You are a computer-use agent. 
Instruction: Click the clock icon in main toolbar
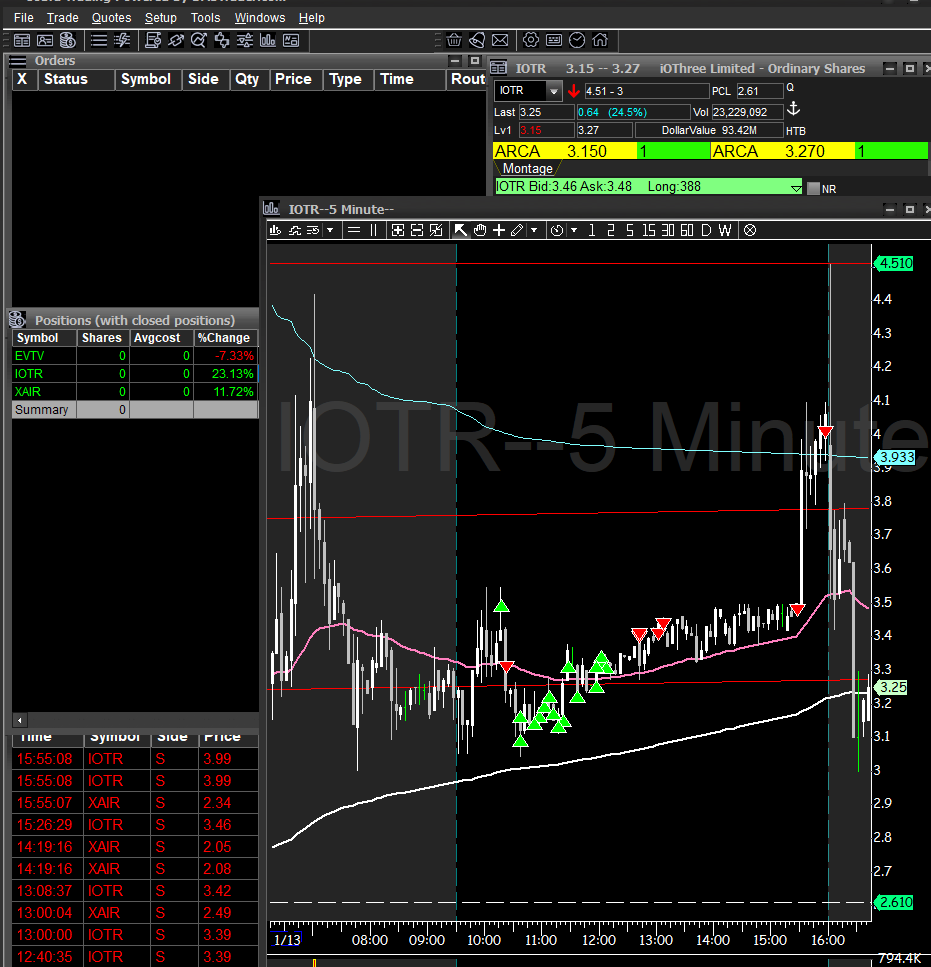click(x=577, y=41)
